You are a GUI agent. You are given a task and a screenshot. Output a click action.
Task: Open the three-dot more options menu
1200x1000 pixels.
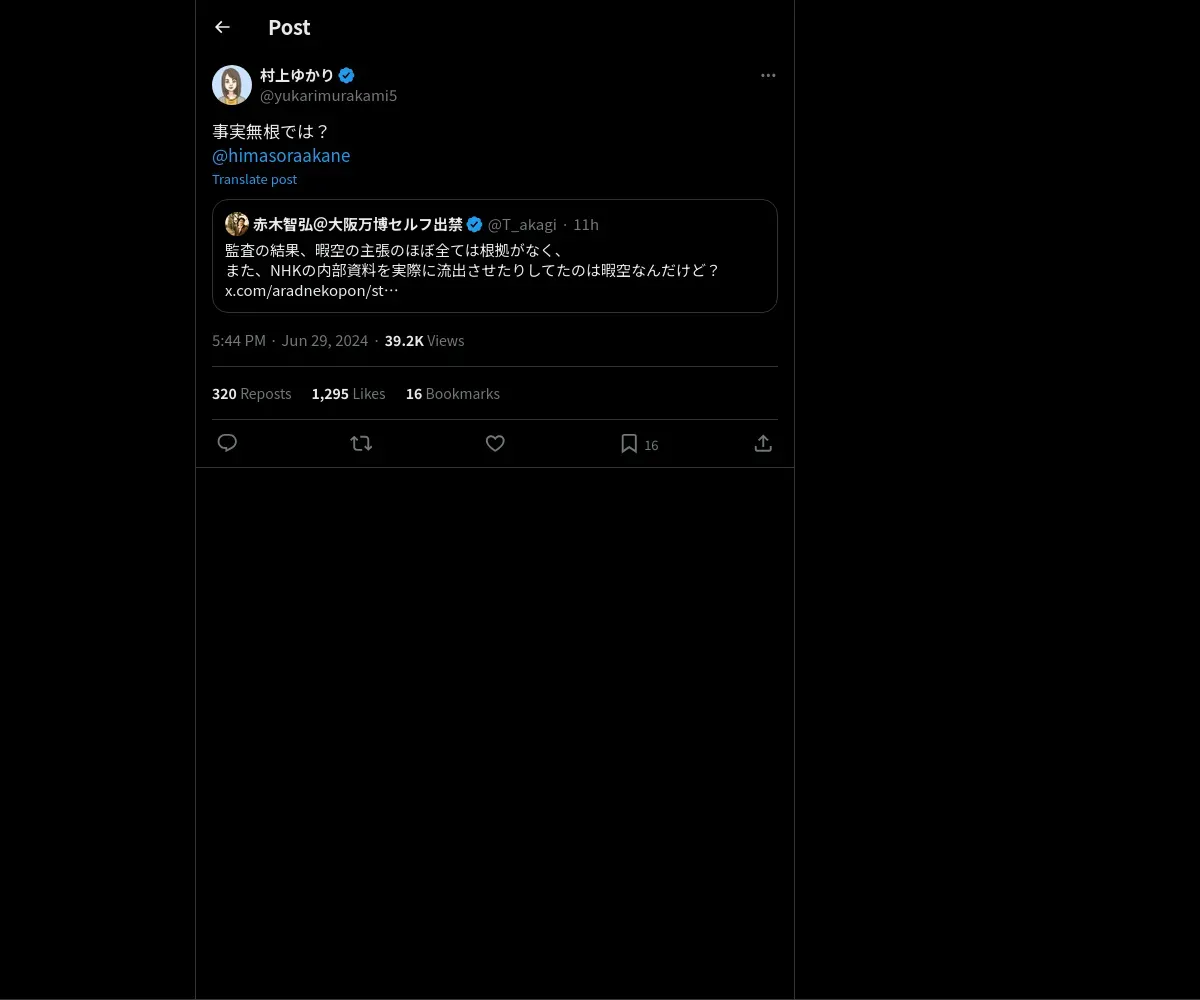(768, 75)
